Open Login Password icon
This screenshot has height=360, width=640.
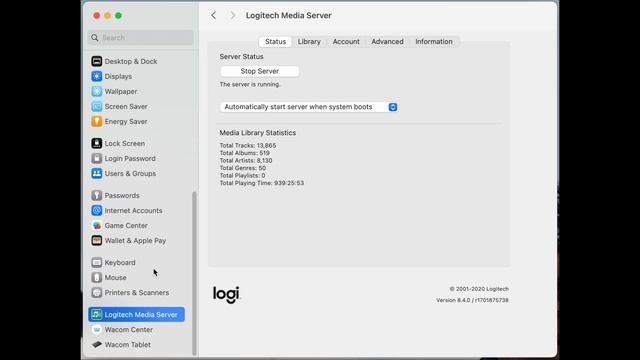(97, 158)
